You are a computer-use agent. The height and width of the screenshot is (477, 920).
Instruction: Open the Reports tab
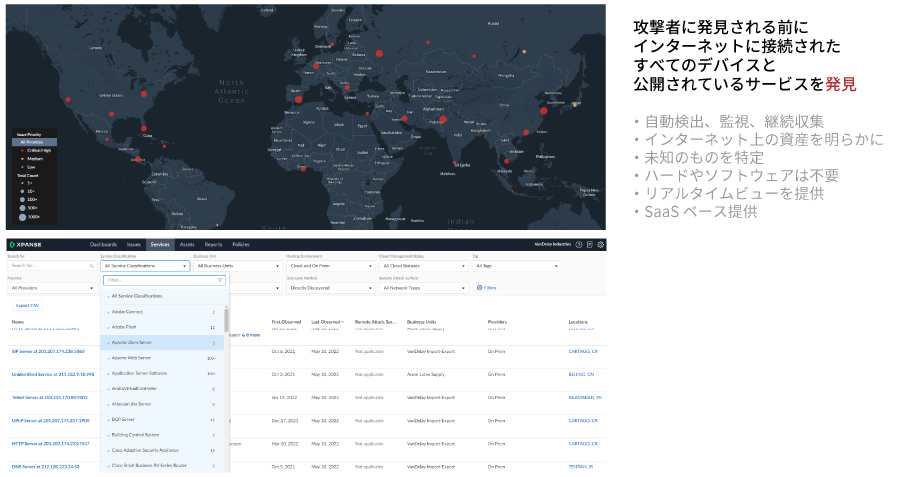[x=213, y=245]
